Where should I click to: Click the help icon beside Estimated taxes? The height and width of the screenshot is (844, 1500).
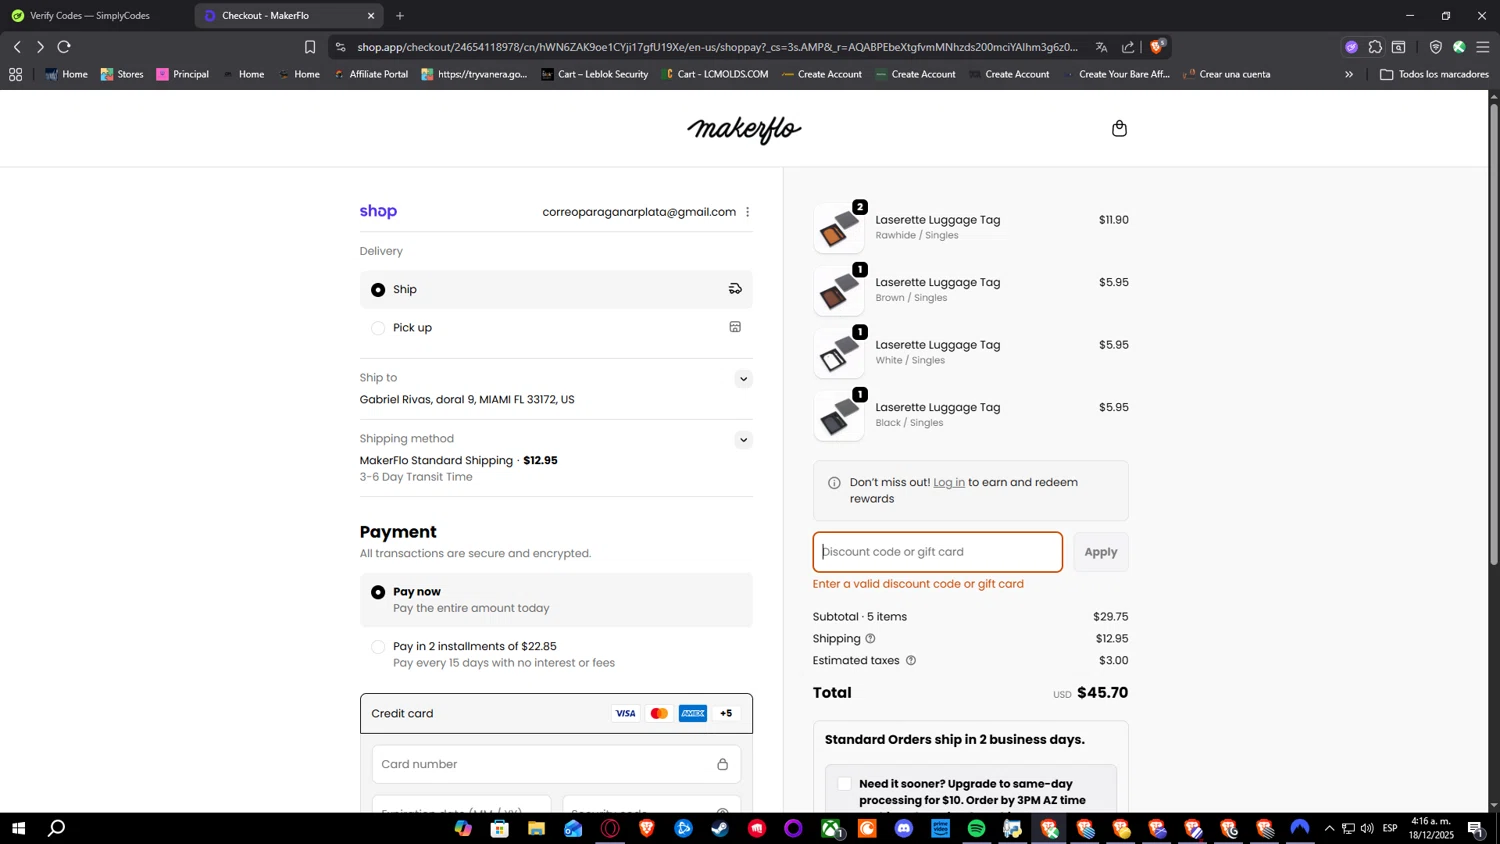910,661
